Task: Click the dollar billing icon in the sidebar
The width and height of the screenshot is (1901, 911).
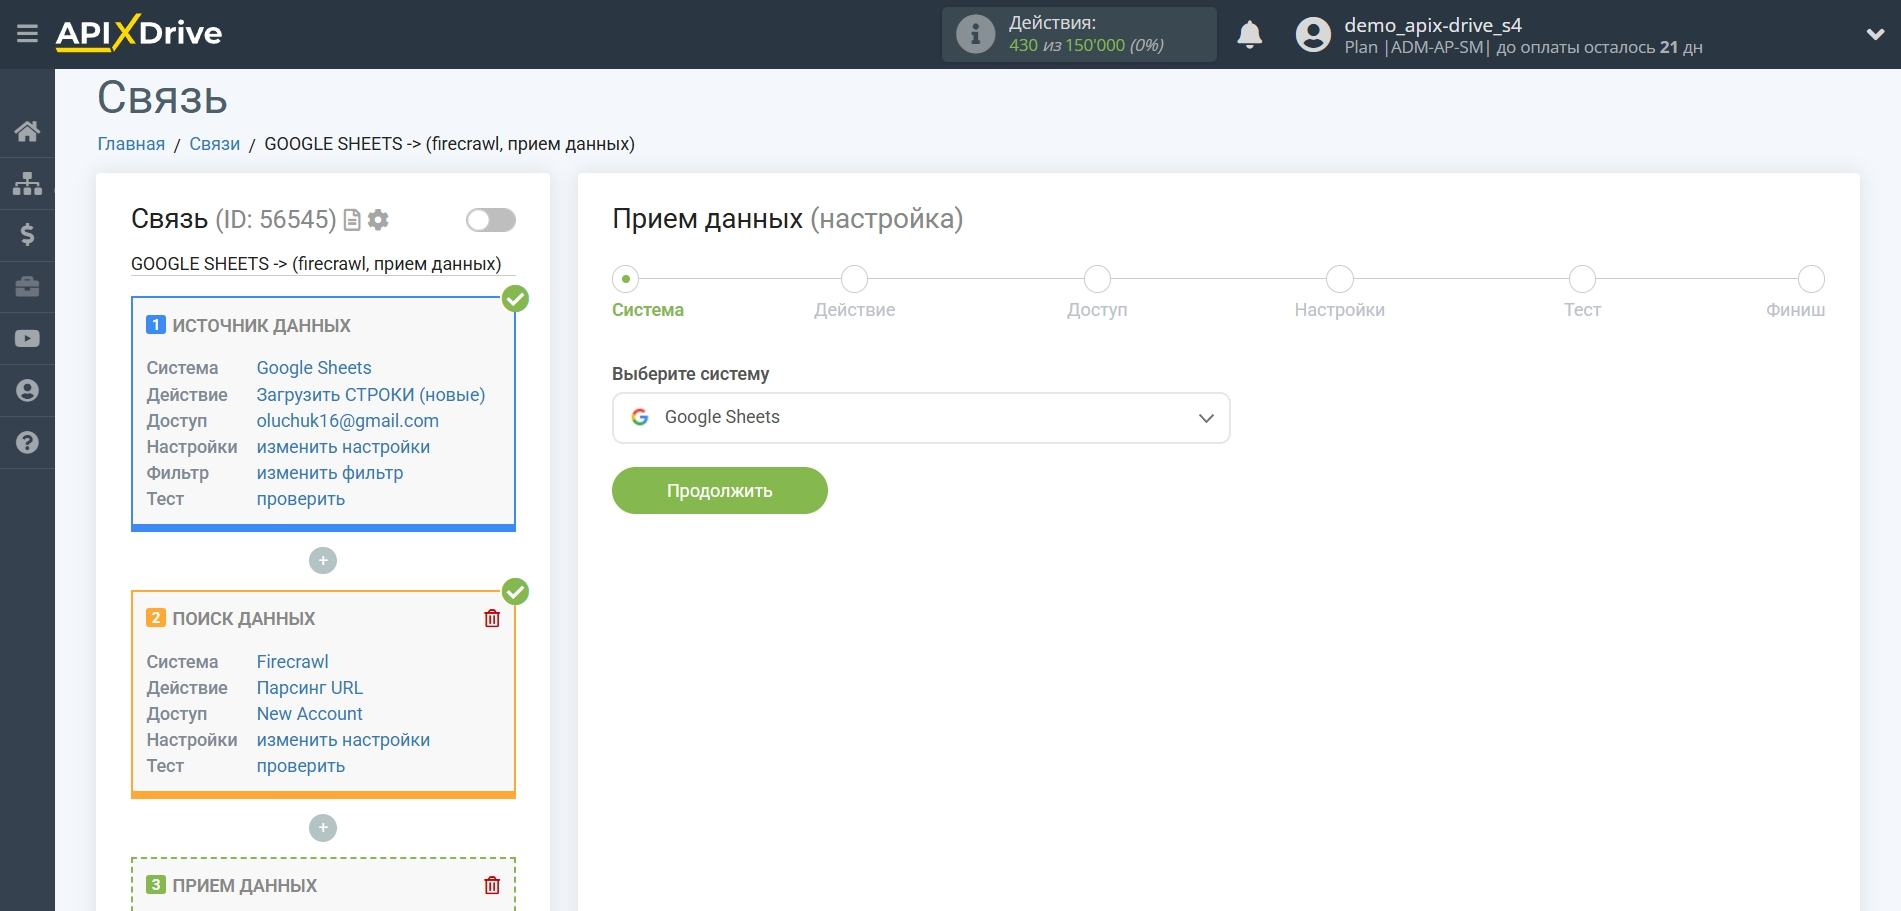Action: tap(27, 235)
